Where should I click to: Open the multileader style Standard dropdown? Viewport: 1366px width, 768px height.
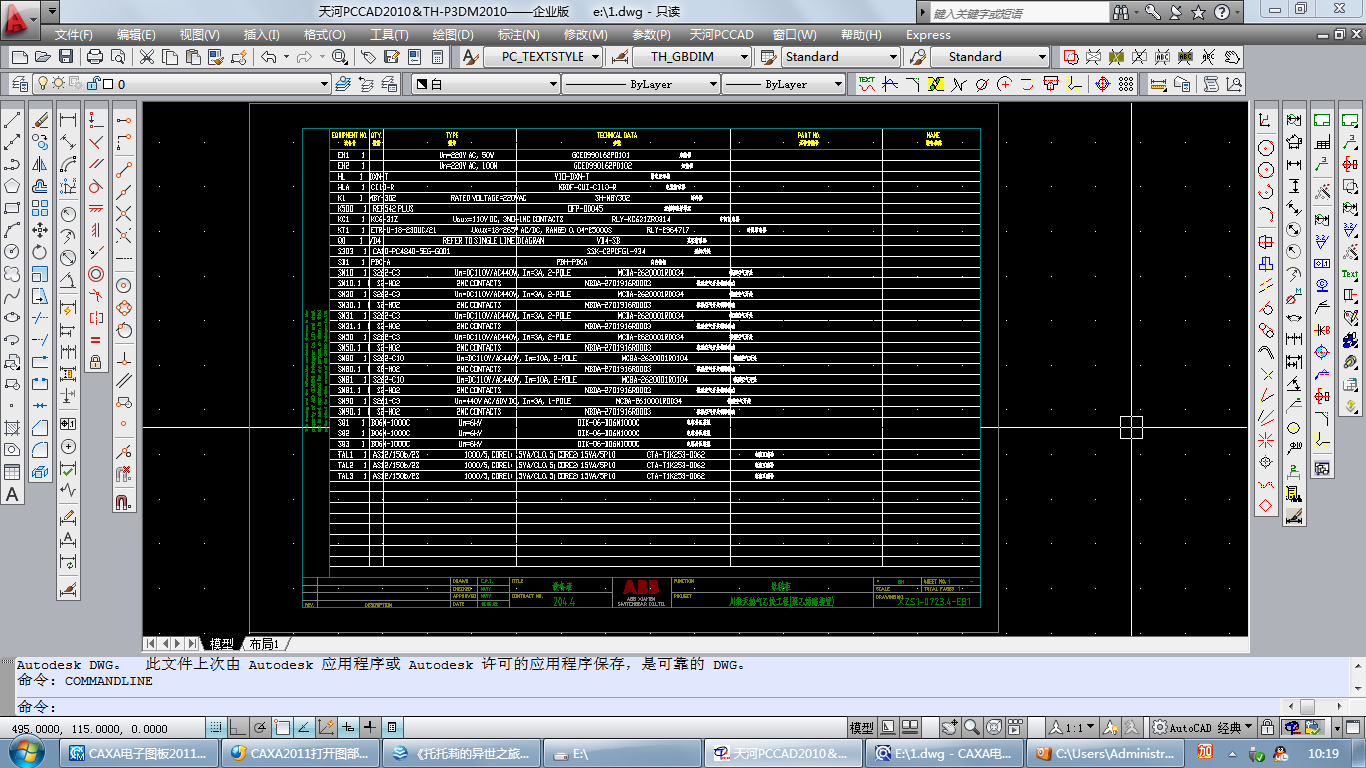coord(990,57)
